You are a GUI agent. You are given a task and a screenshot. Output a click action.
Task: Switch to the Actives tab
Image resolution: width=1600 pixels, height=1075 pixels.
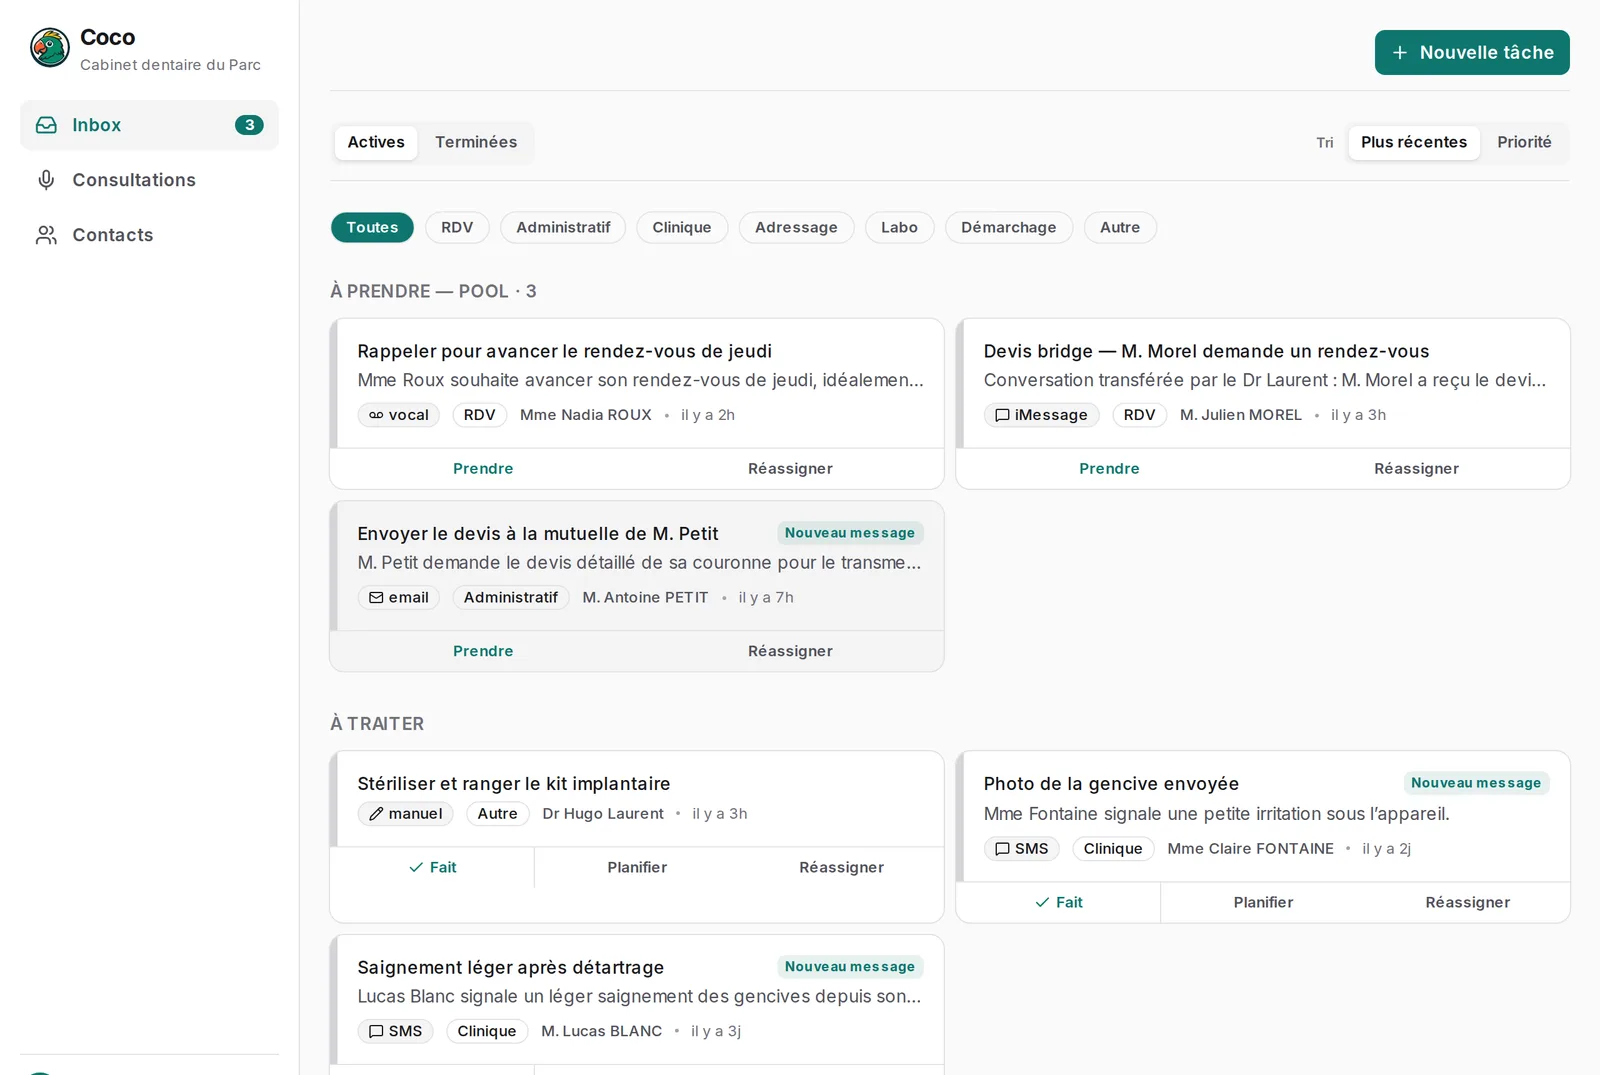tap(376, 142)
